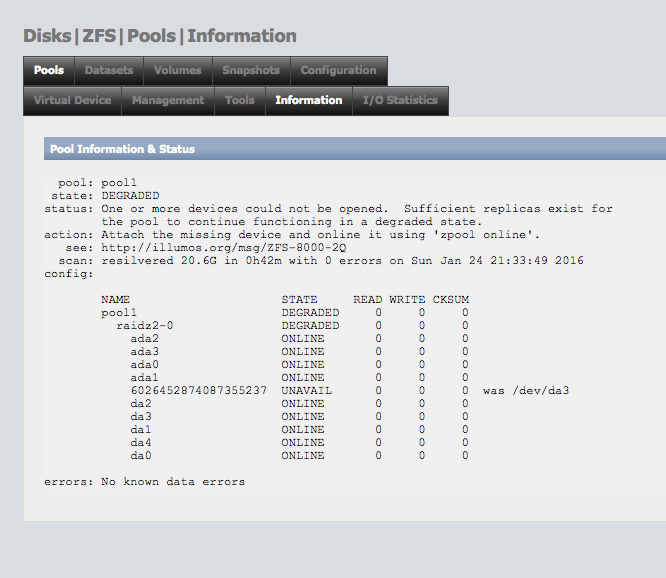Open the I/O Statistics sub-tab
This screenshot has height=578, width=666.
click(x=401, y=101)
